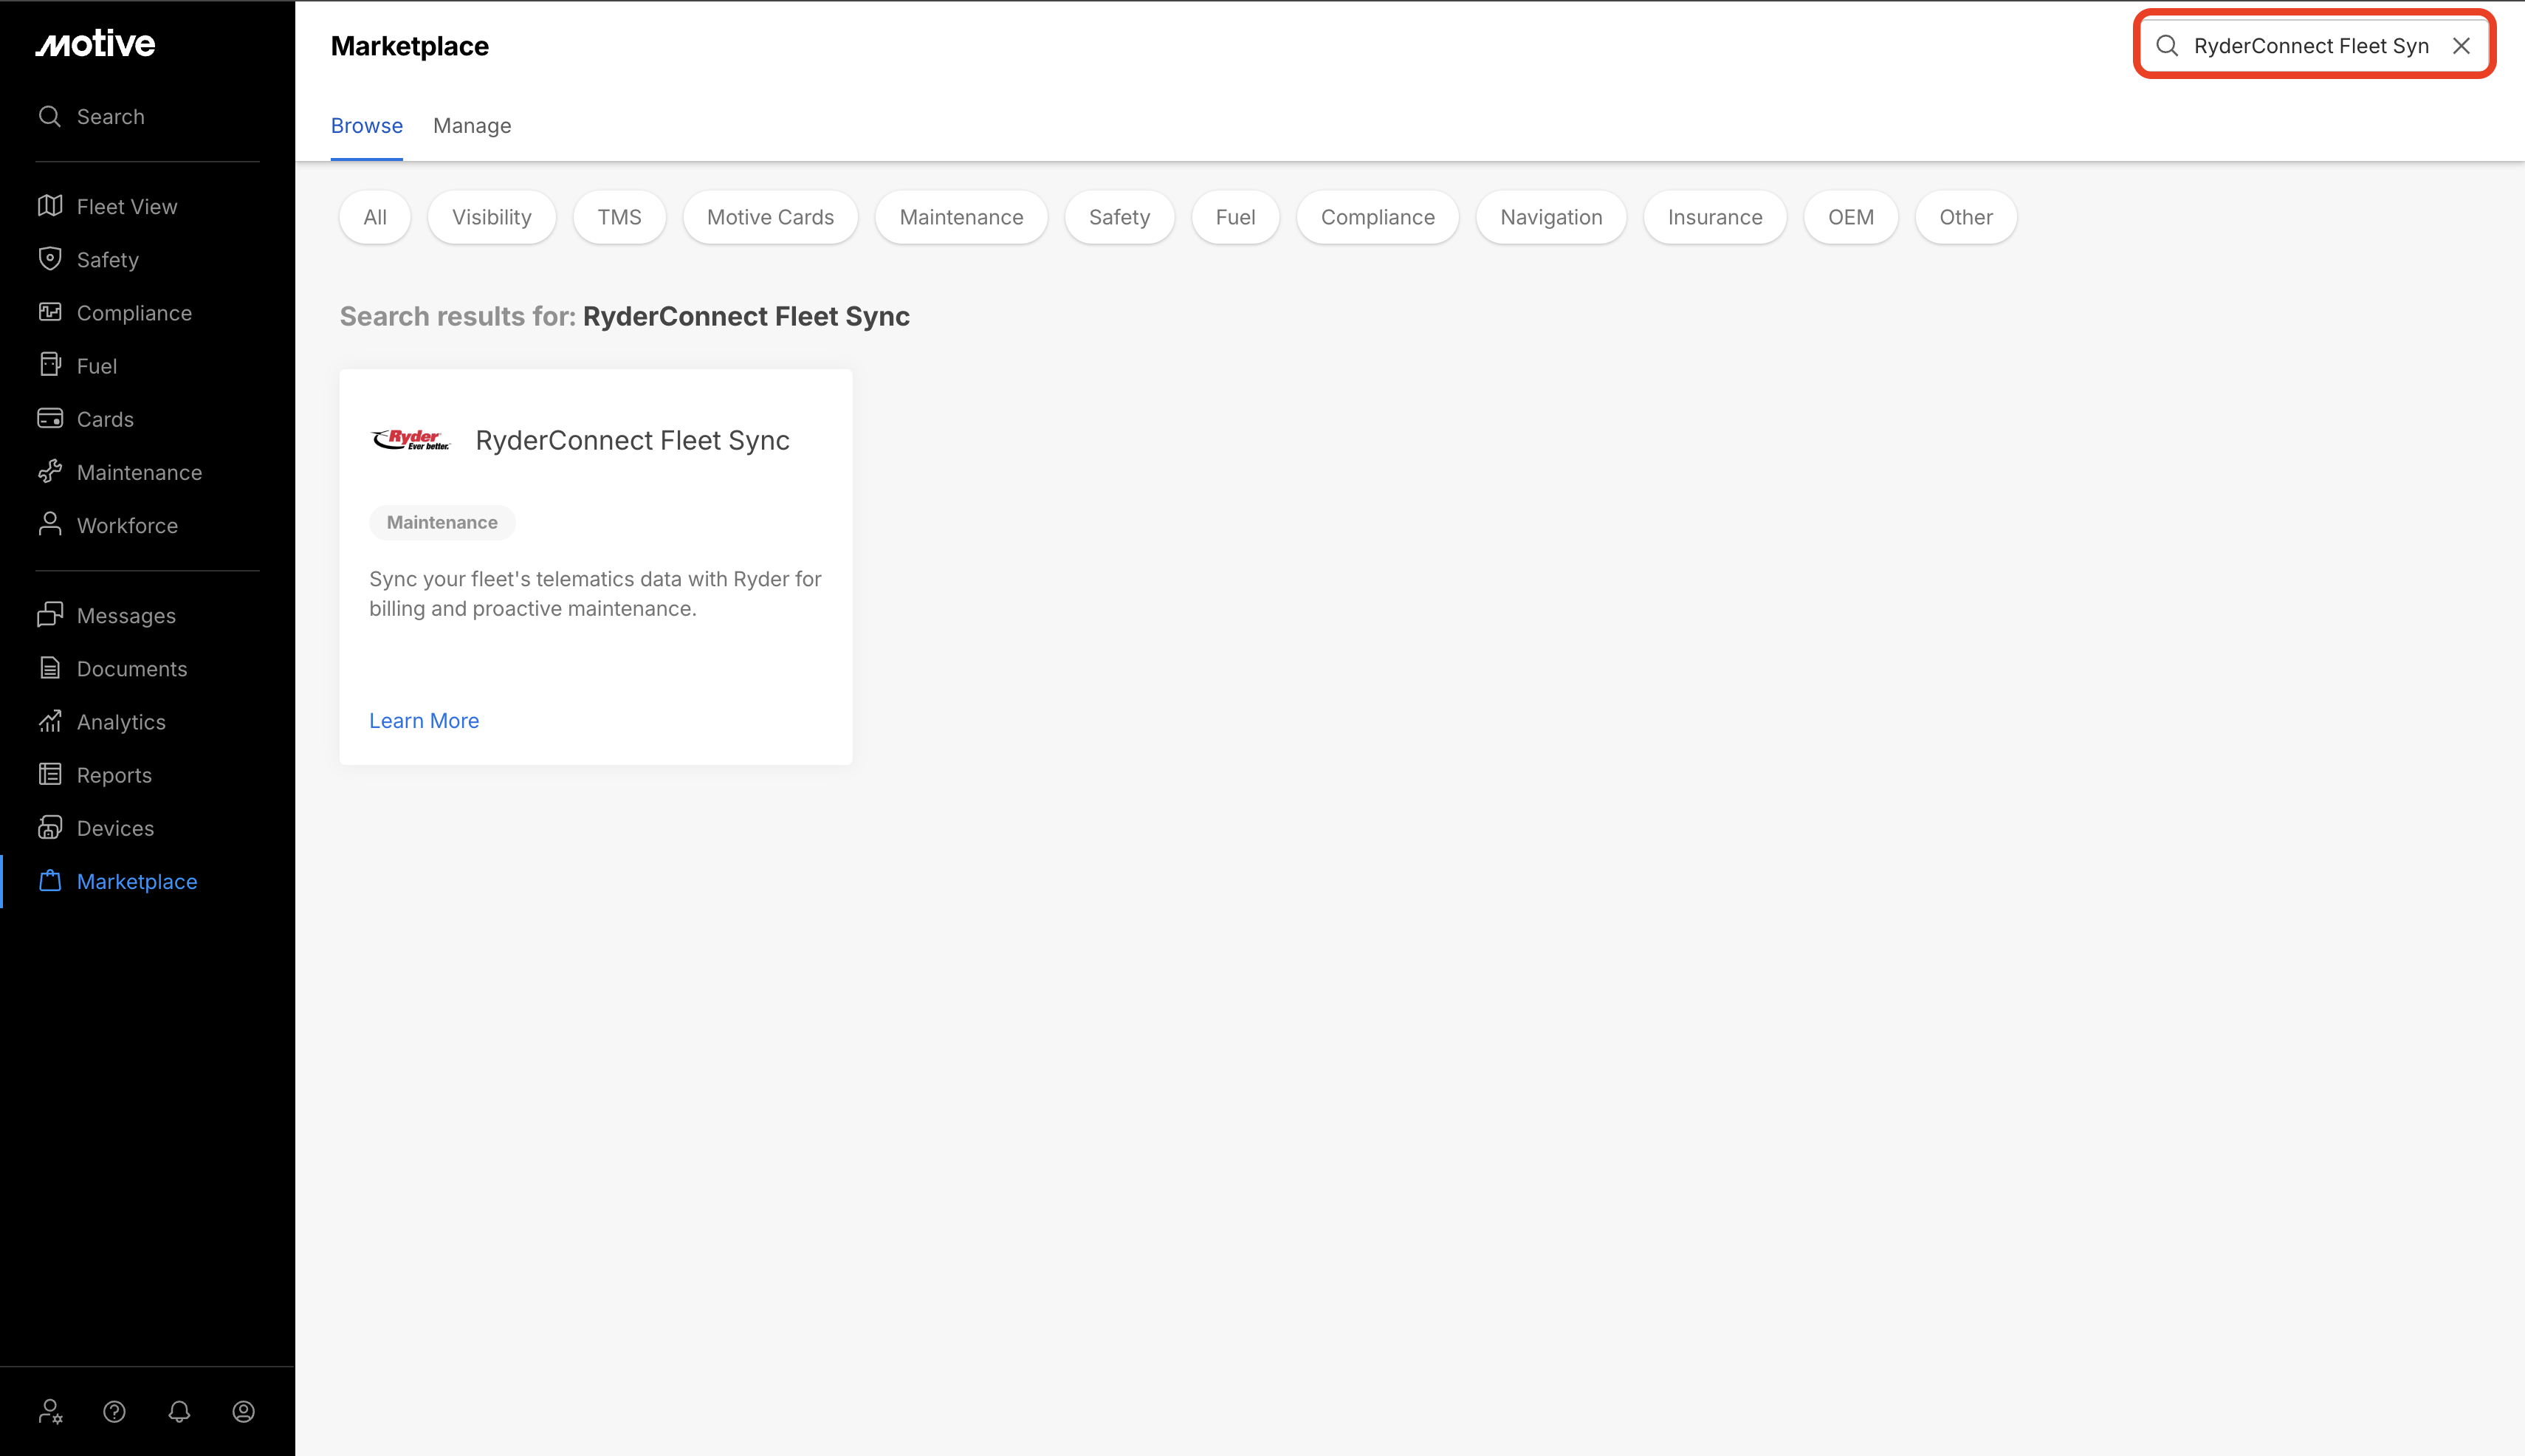Filter by OEM category
The height and width of the screenshot is (1456, 2525).
coord(1851,217)
